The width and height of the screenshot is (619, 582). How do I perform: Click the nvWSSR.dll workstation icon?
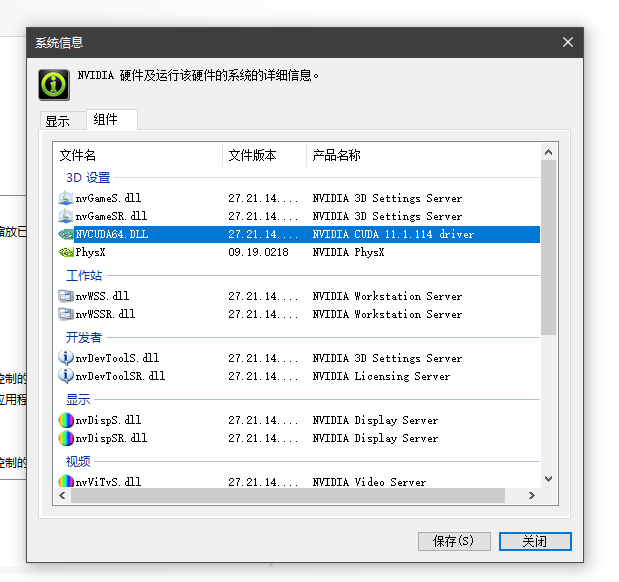pos(66,314)
